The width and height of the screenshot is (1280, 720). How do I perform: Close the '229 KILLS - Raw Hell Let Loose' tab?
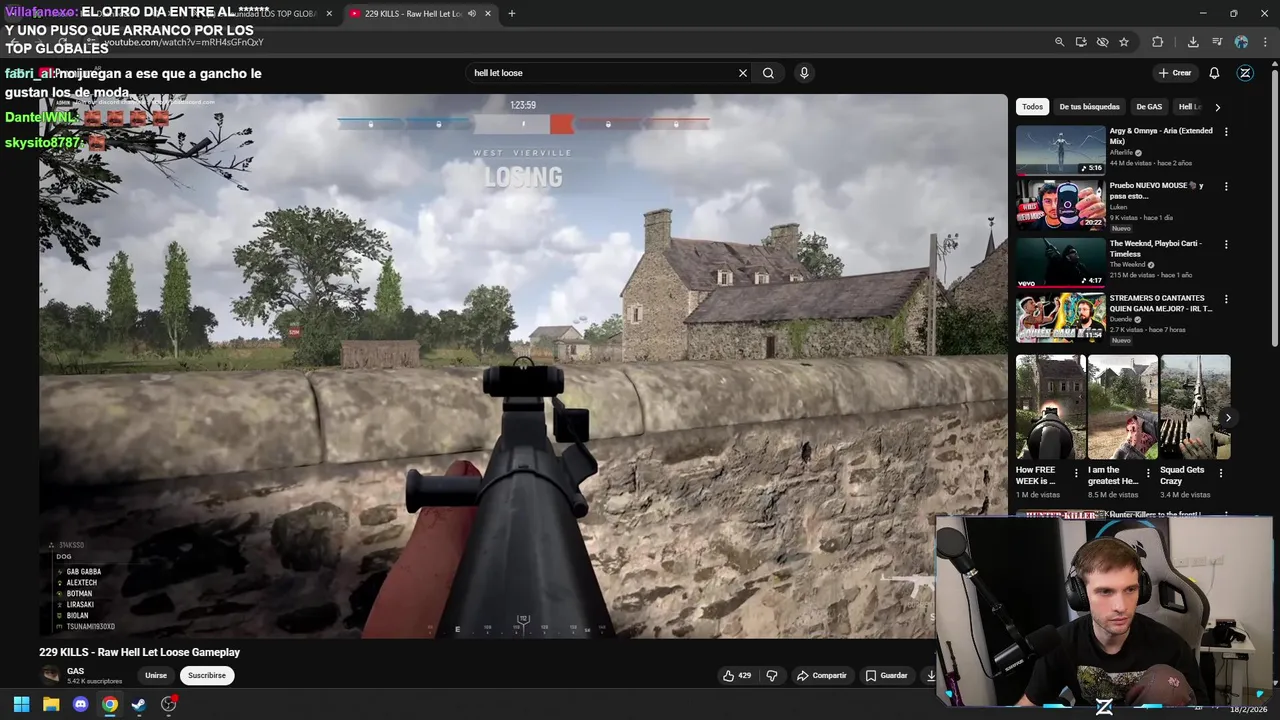[x=488, y=14]
